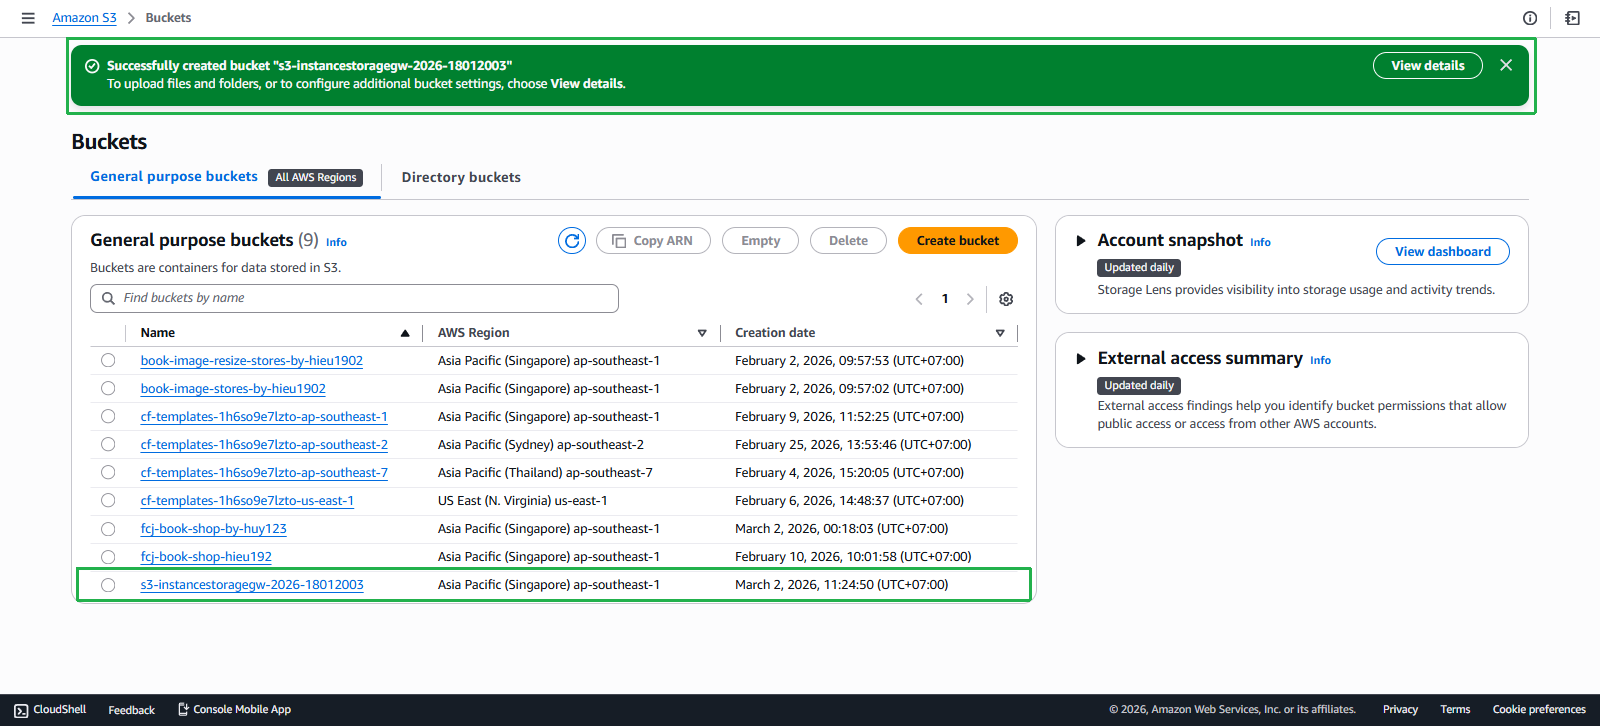
Task: Open the page info panel icon
Action: (1530, 18)
